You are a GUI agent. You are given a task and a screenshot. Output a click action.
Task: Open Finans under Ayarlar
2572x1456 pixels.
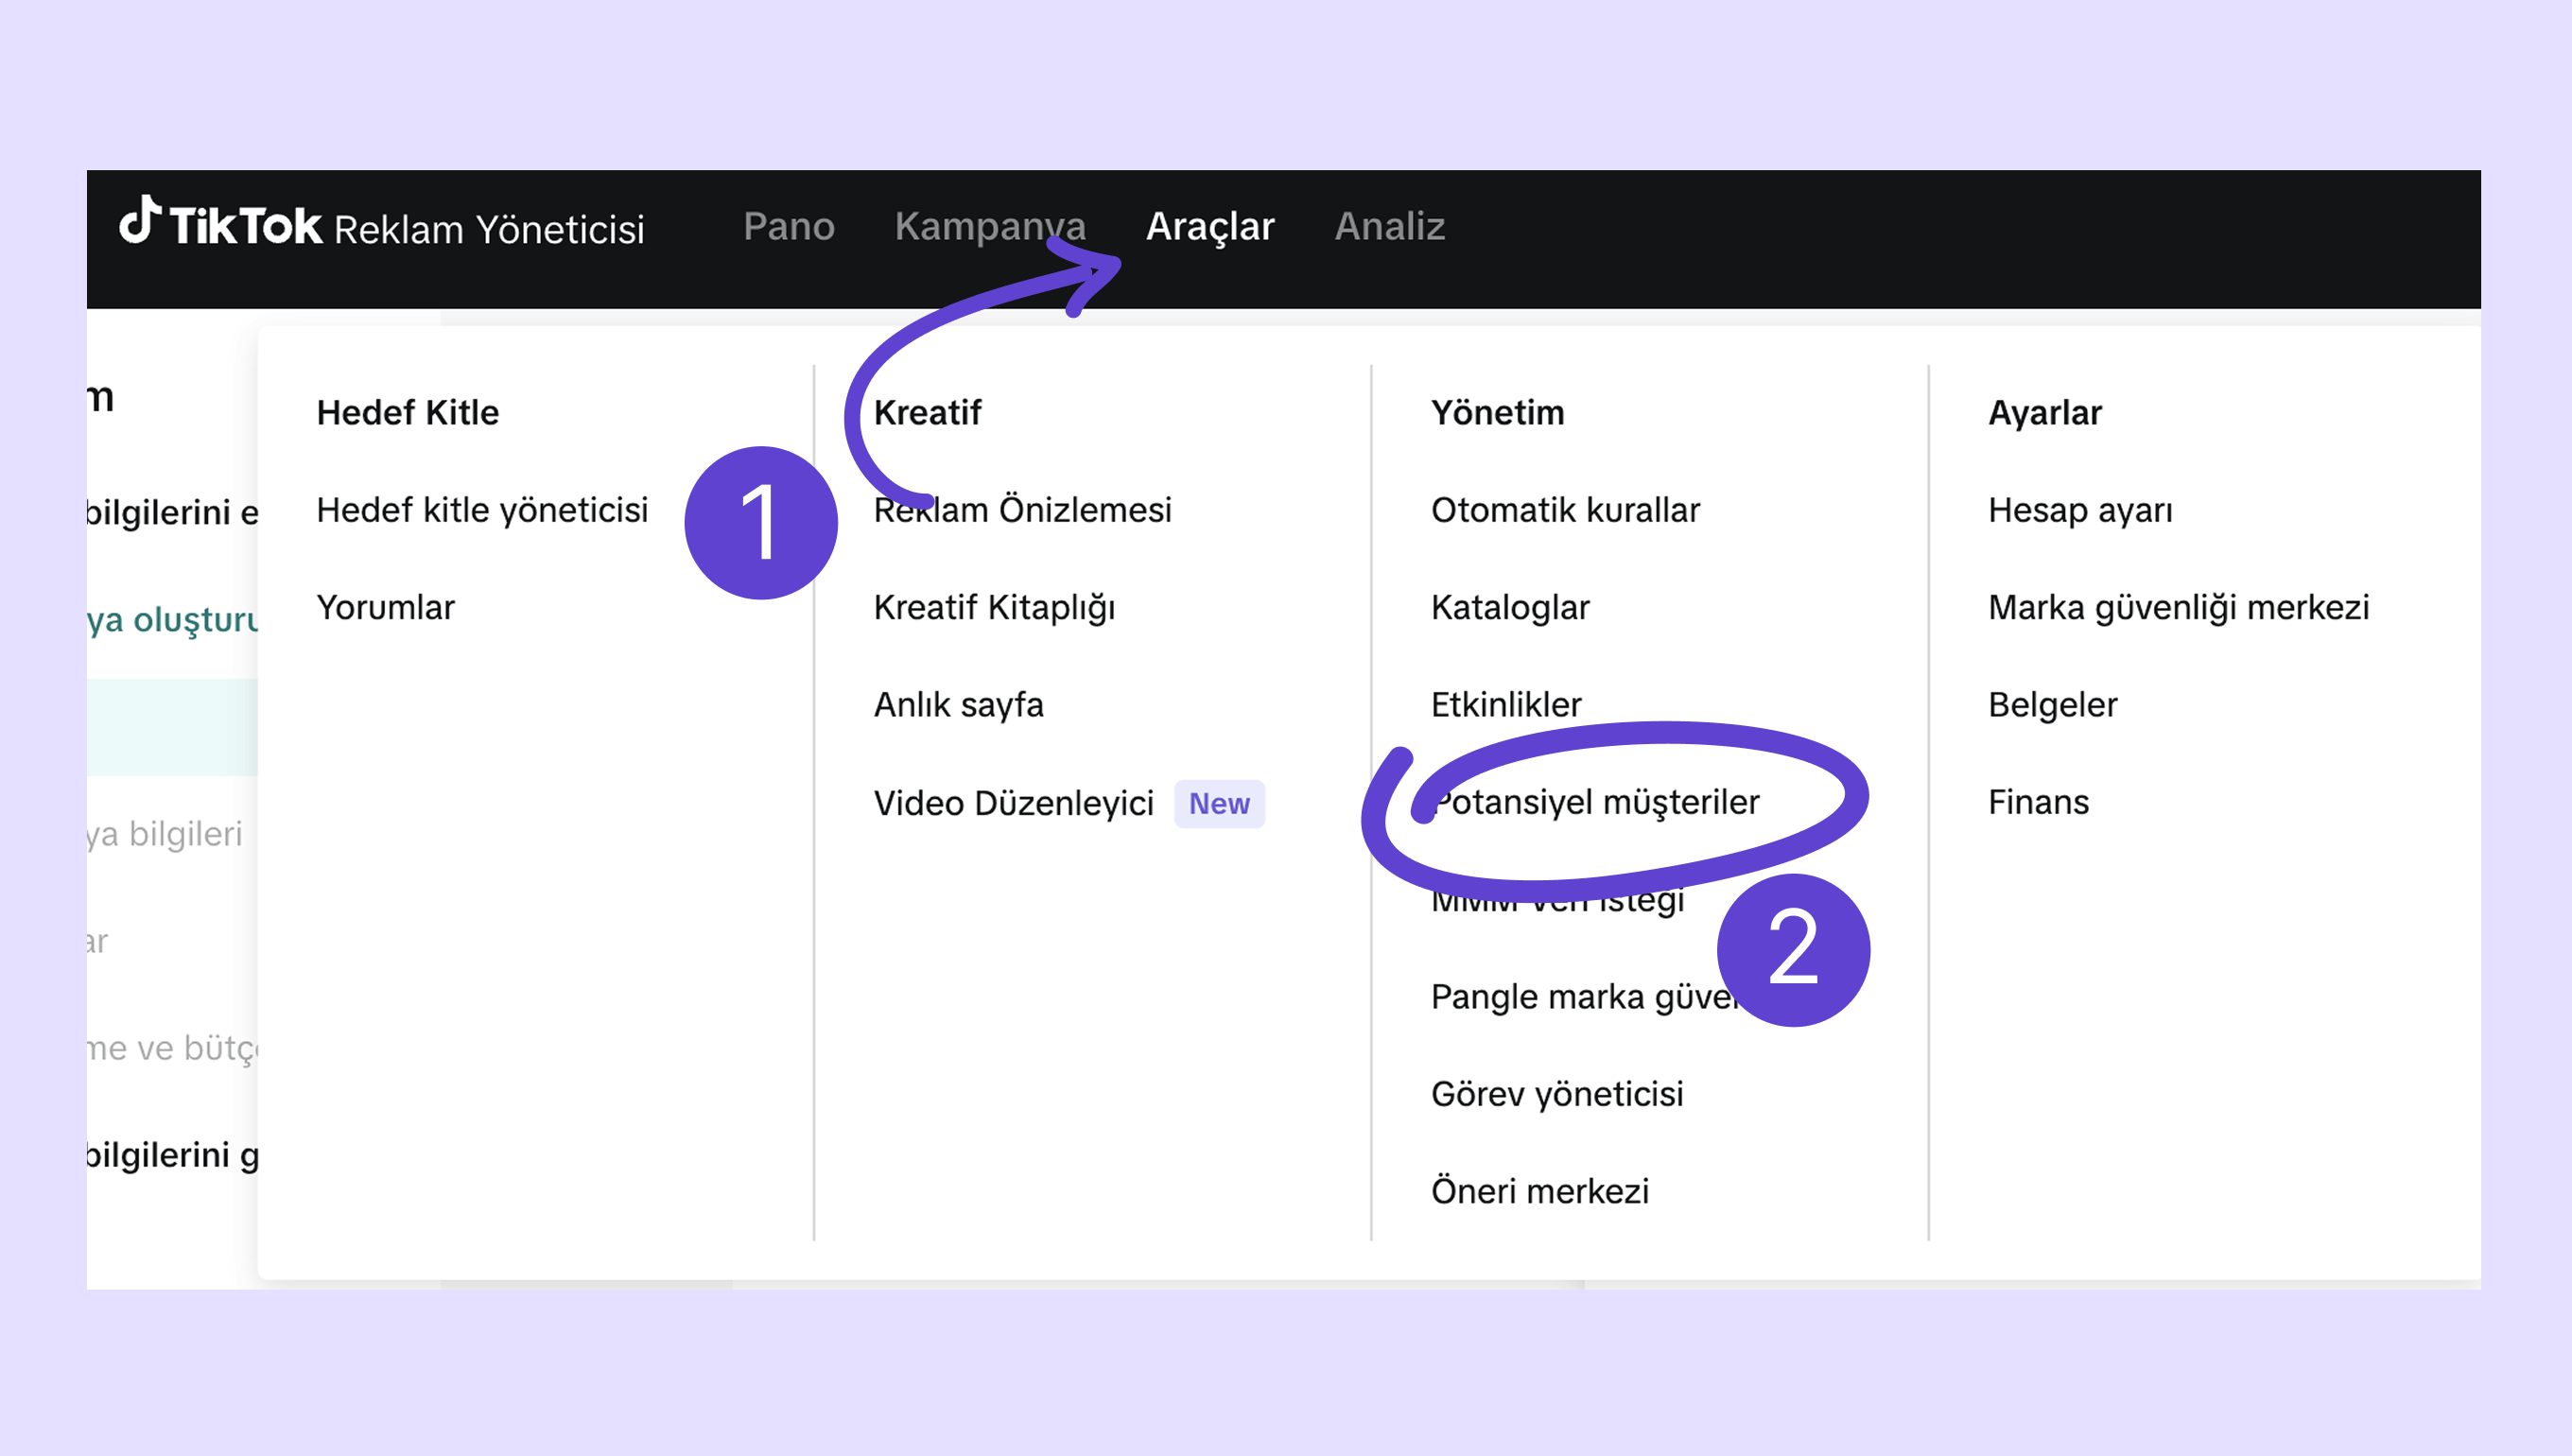[2038, 802]
